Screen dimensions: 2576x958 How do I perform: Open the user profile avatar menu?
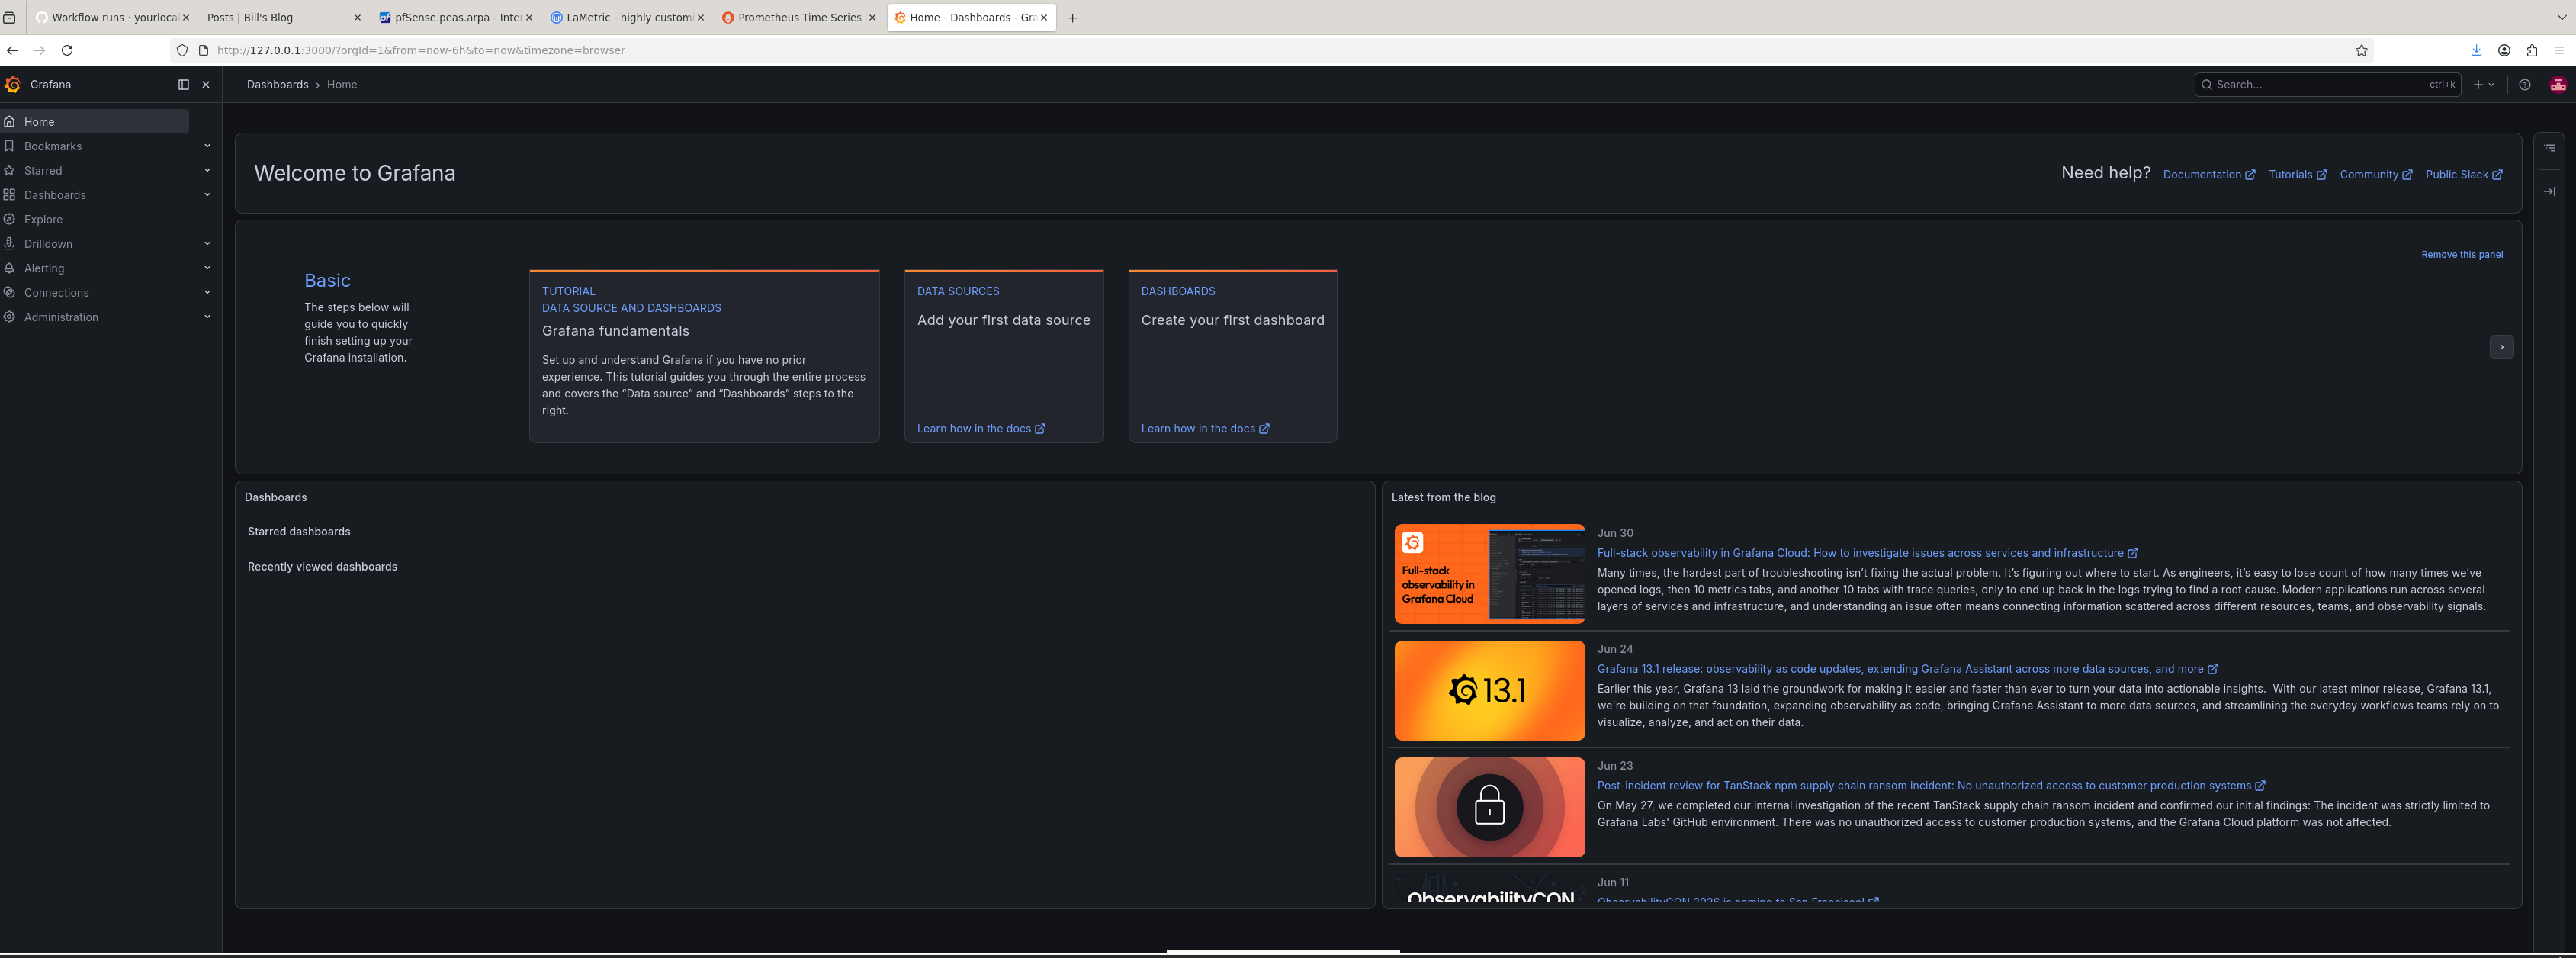[x=2558, y=85]
